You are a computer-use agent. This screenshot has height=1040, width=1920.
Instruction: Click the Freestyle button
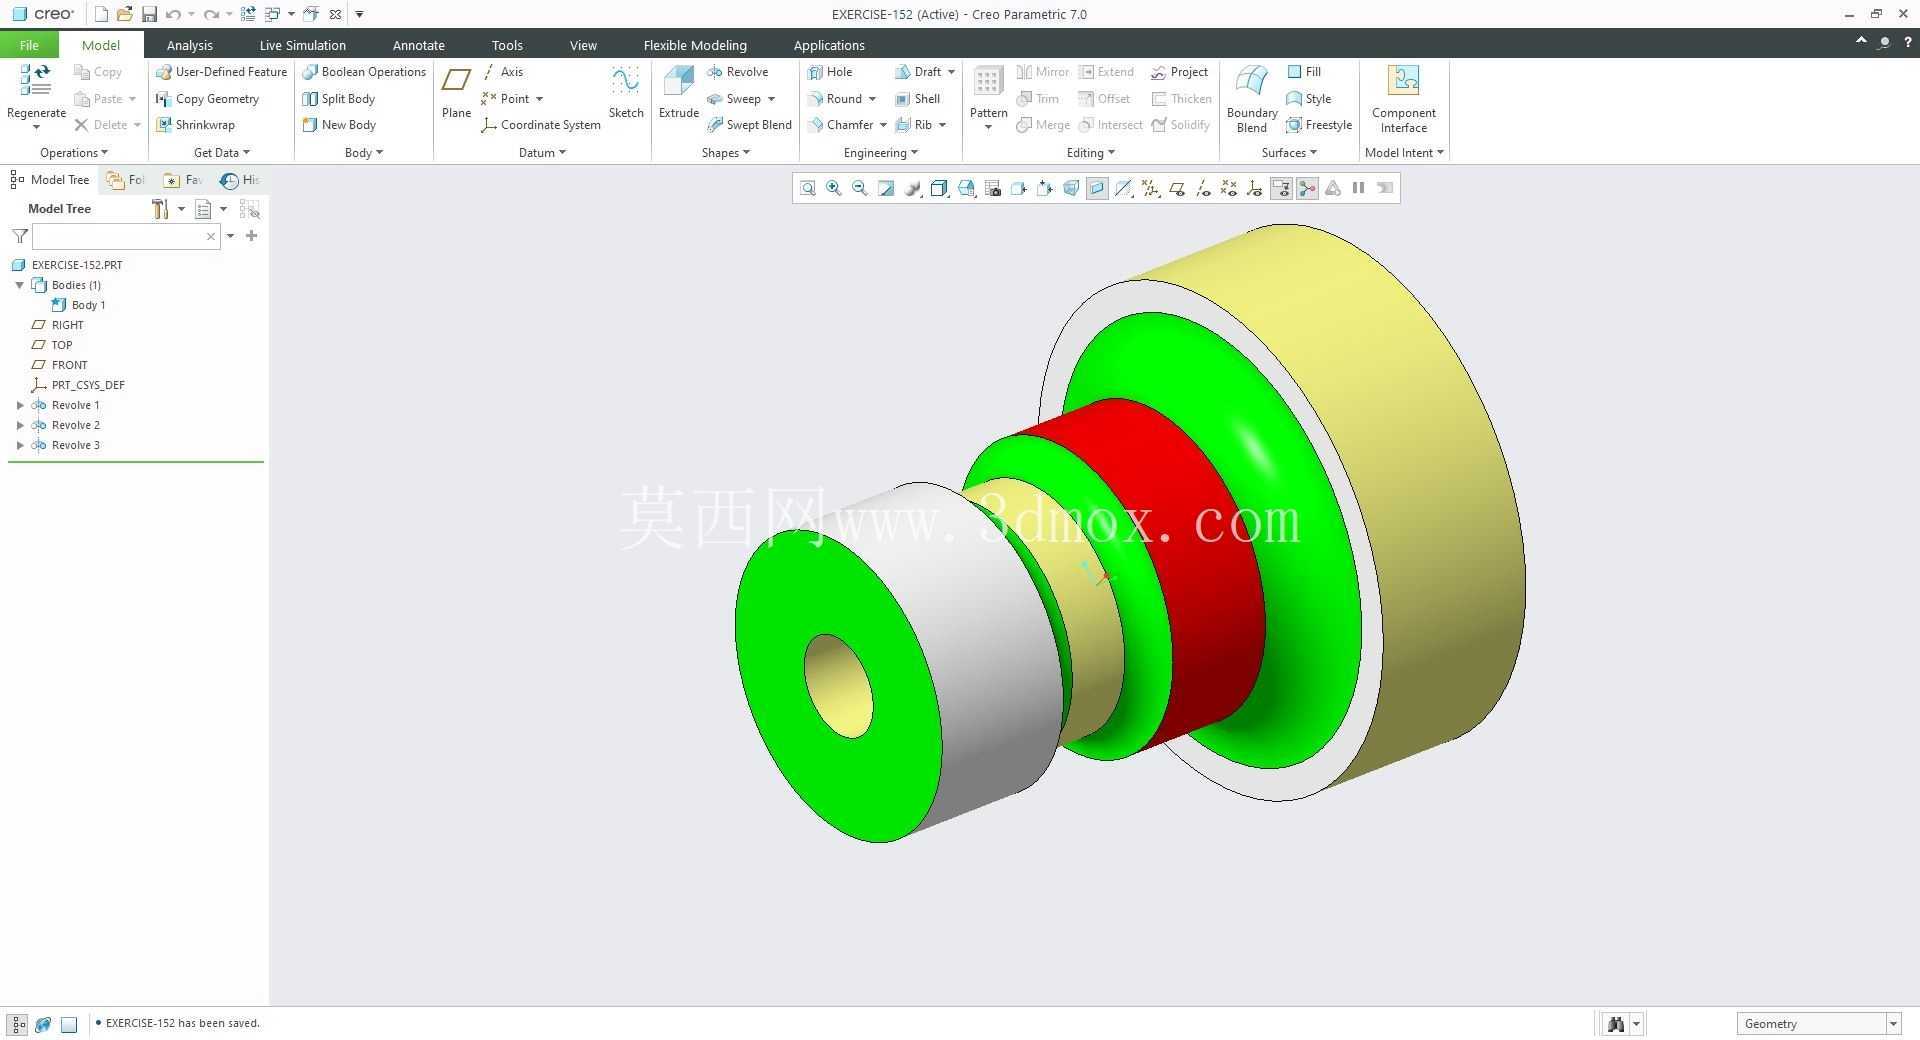[x=1319, y=125]
